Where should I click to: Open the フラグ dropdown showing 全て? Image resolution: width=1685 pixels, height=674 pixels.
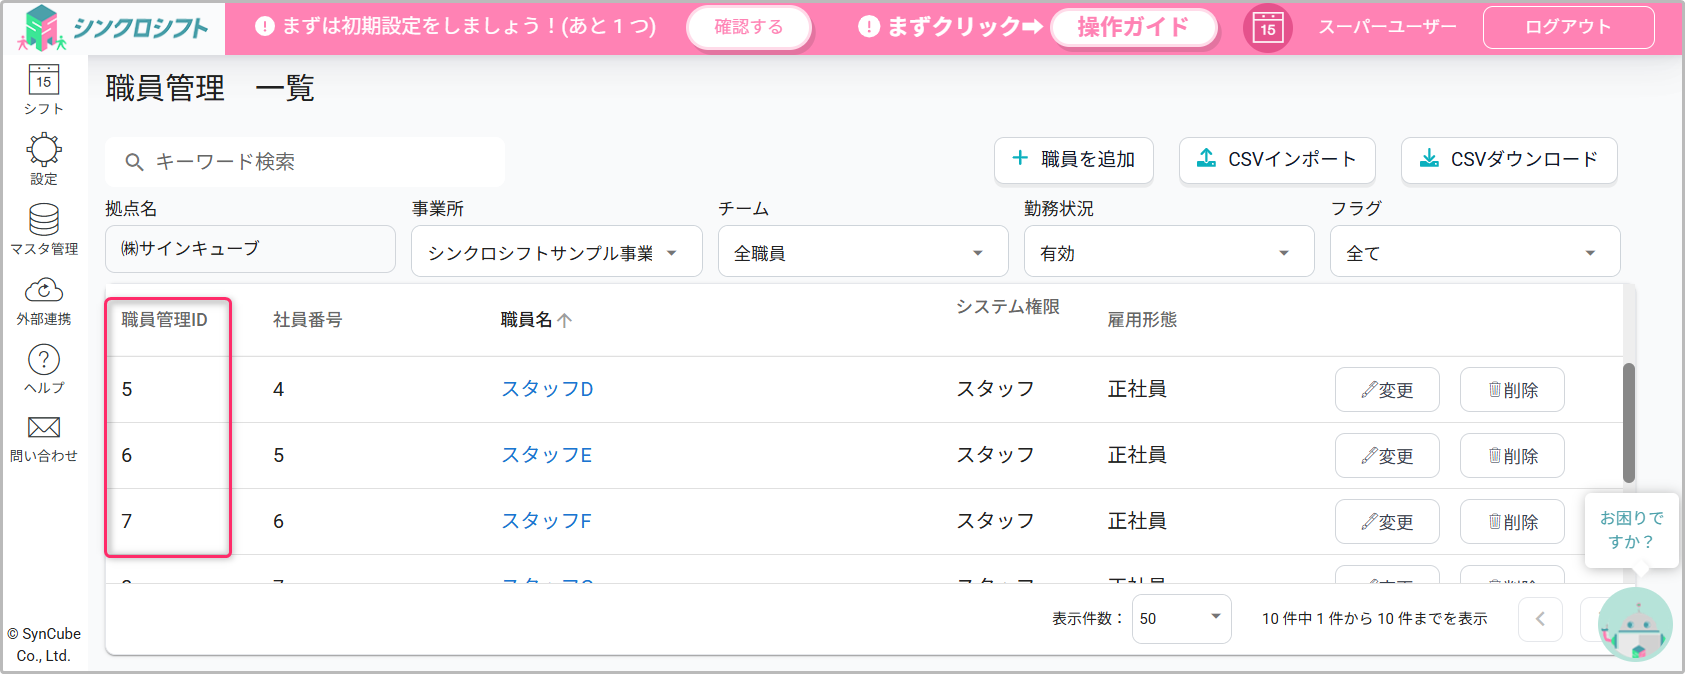[1474, 253]
